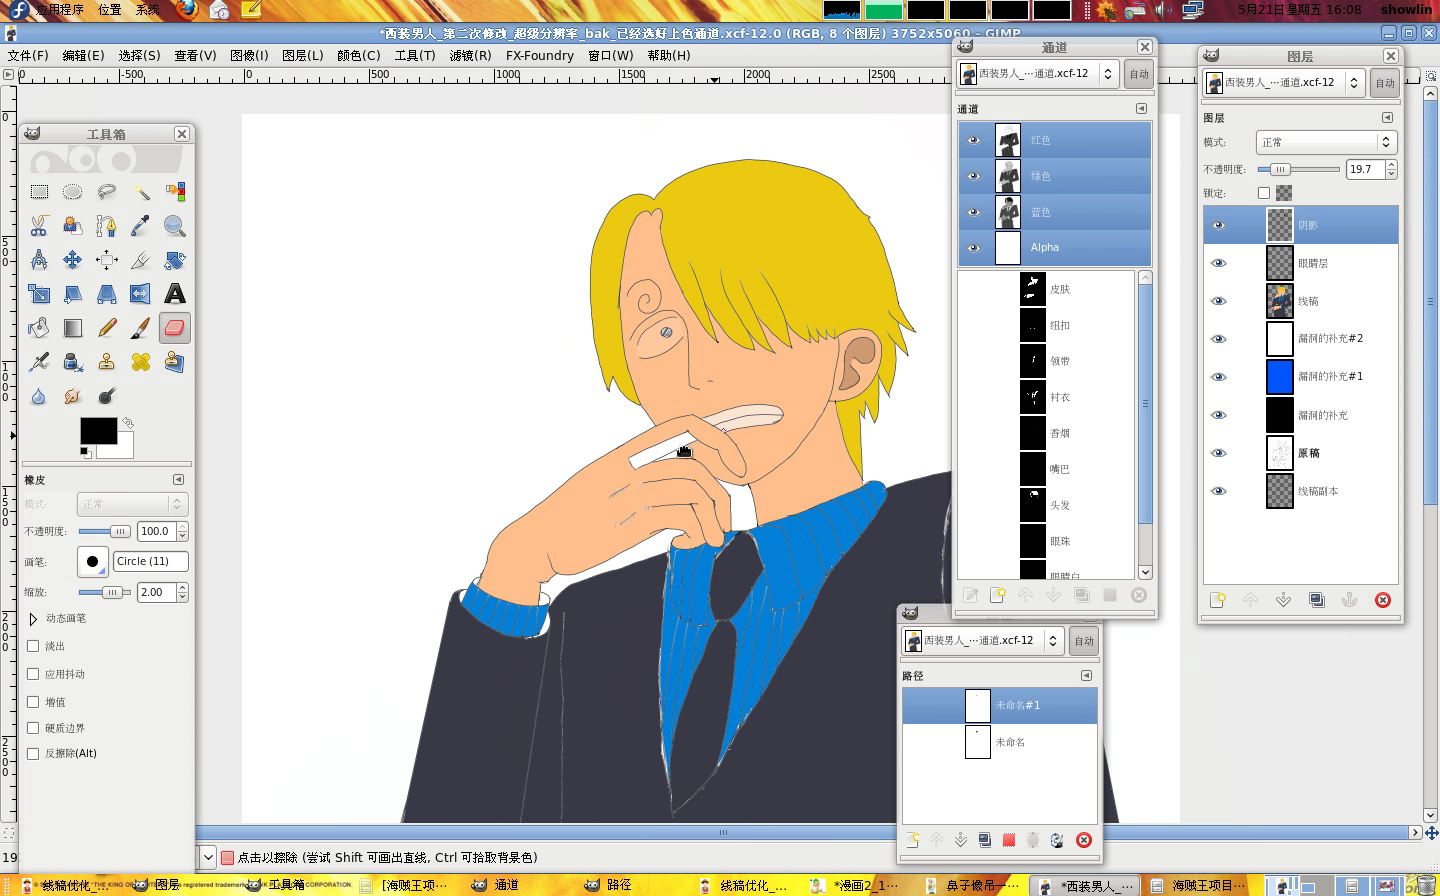Open the tab menu arrow beside 通道 heading

click(x=1141, y=108)
